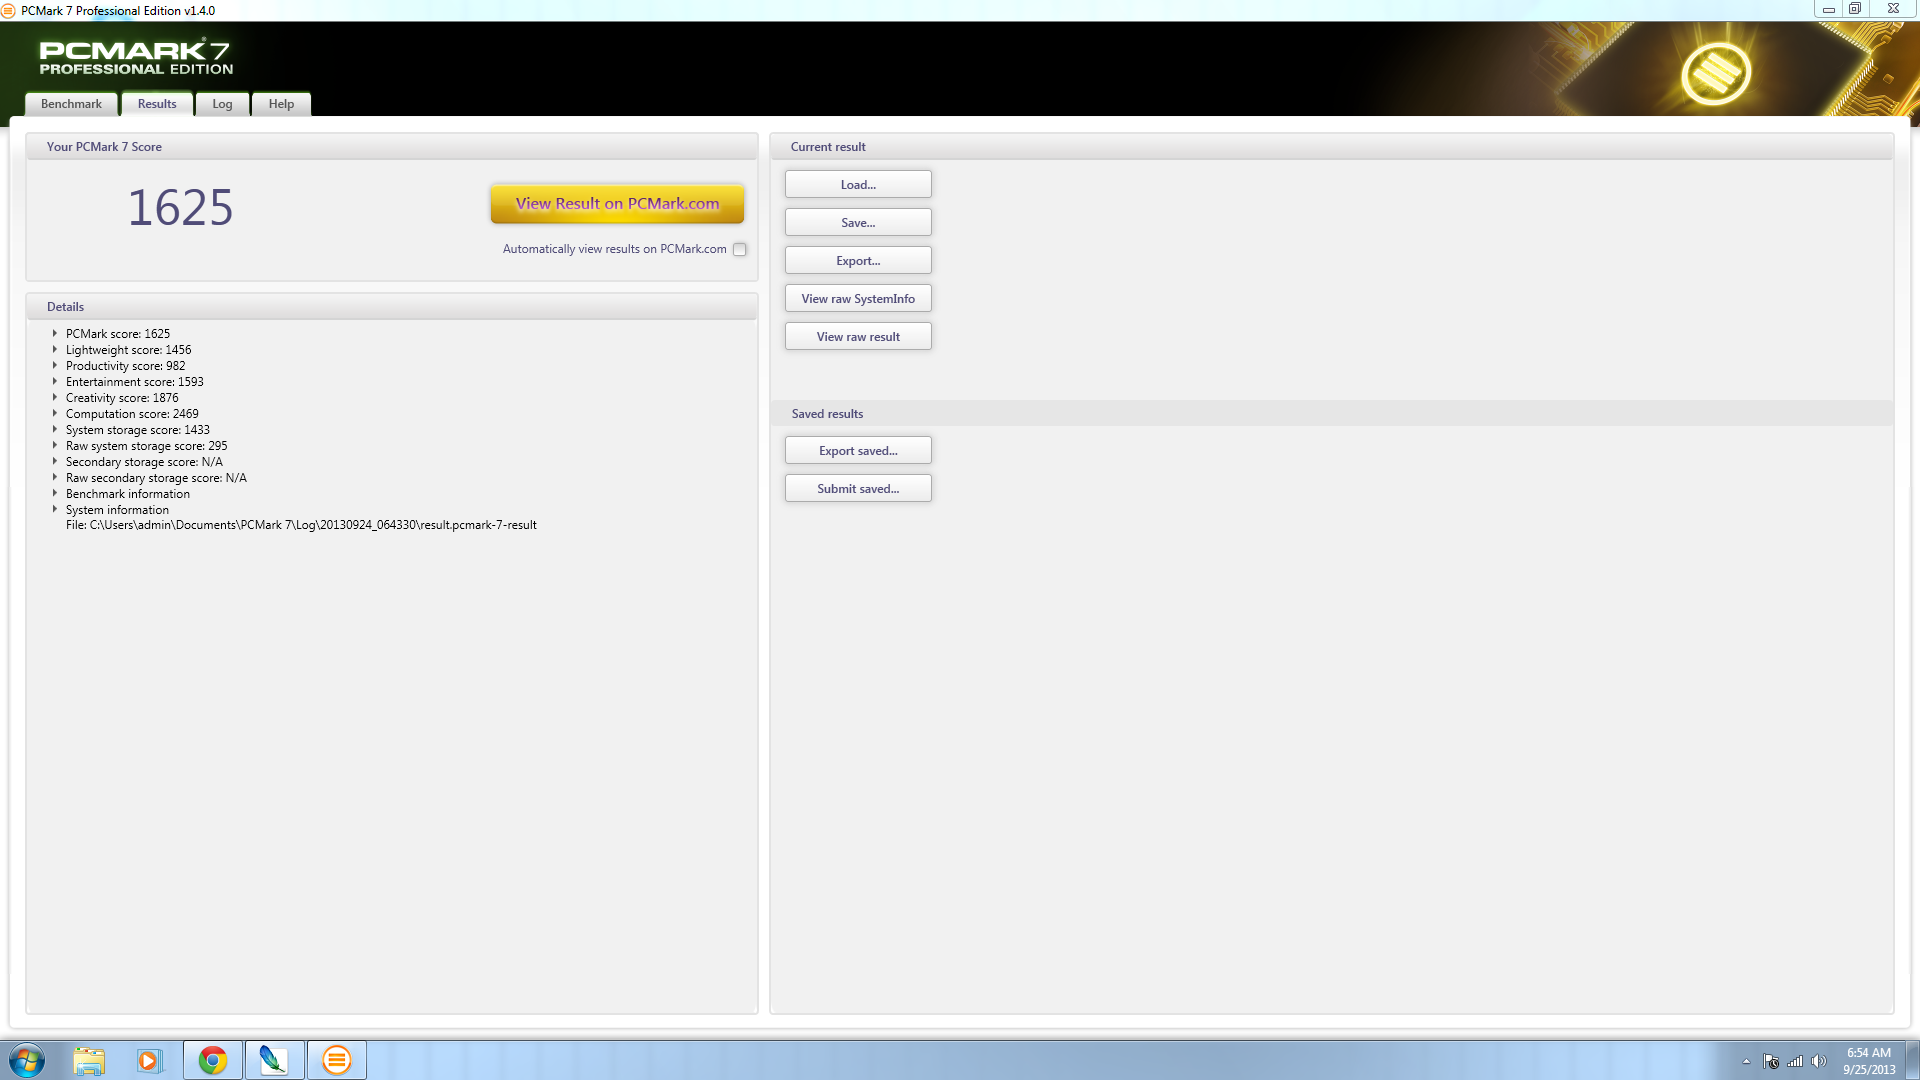
Task: Open Google Chrome from taskbar
Action: point(212,1060)
